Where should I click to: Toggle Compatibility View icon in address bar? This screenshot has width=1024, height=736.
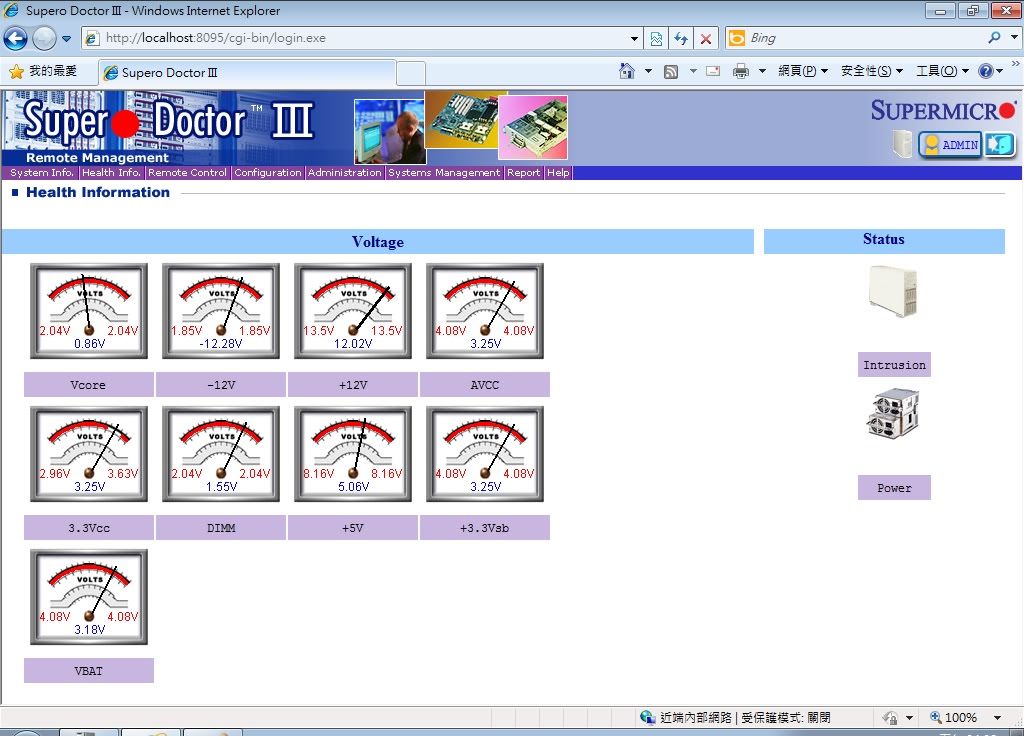pyautogui.click(x=656, y=39)
